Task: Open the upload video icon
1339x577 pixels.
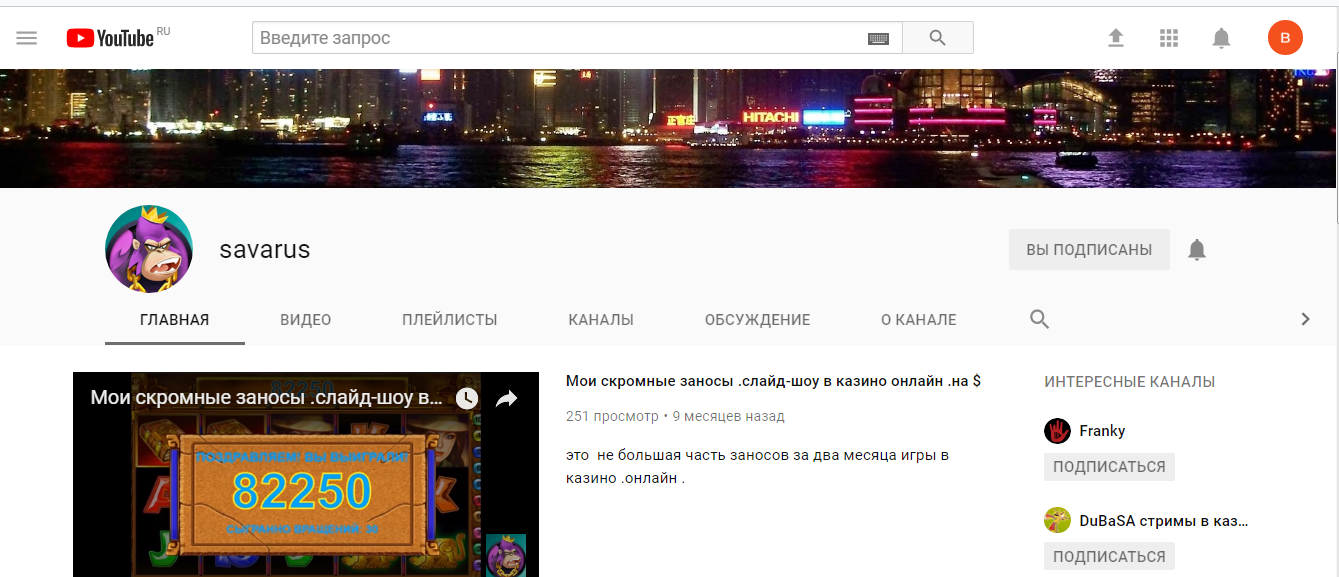Action: click(1116, 38)
